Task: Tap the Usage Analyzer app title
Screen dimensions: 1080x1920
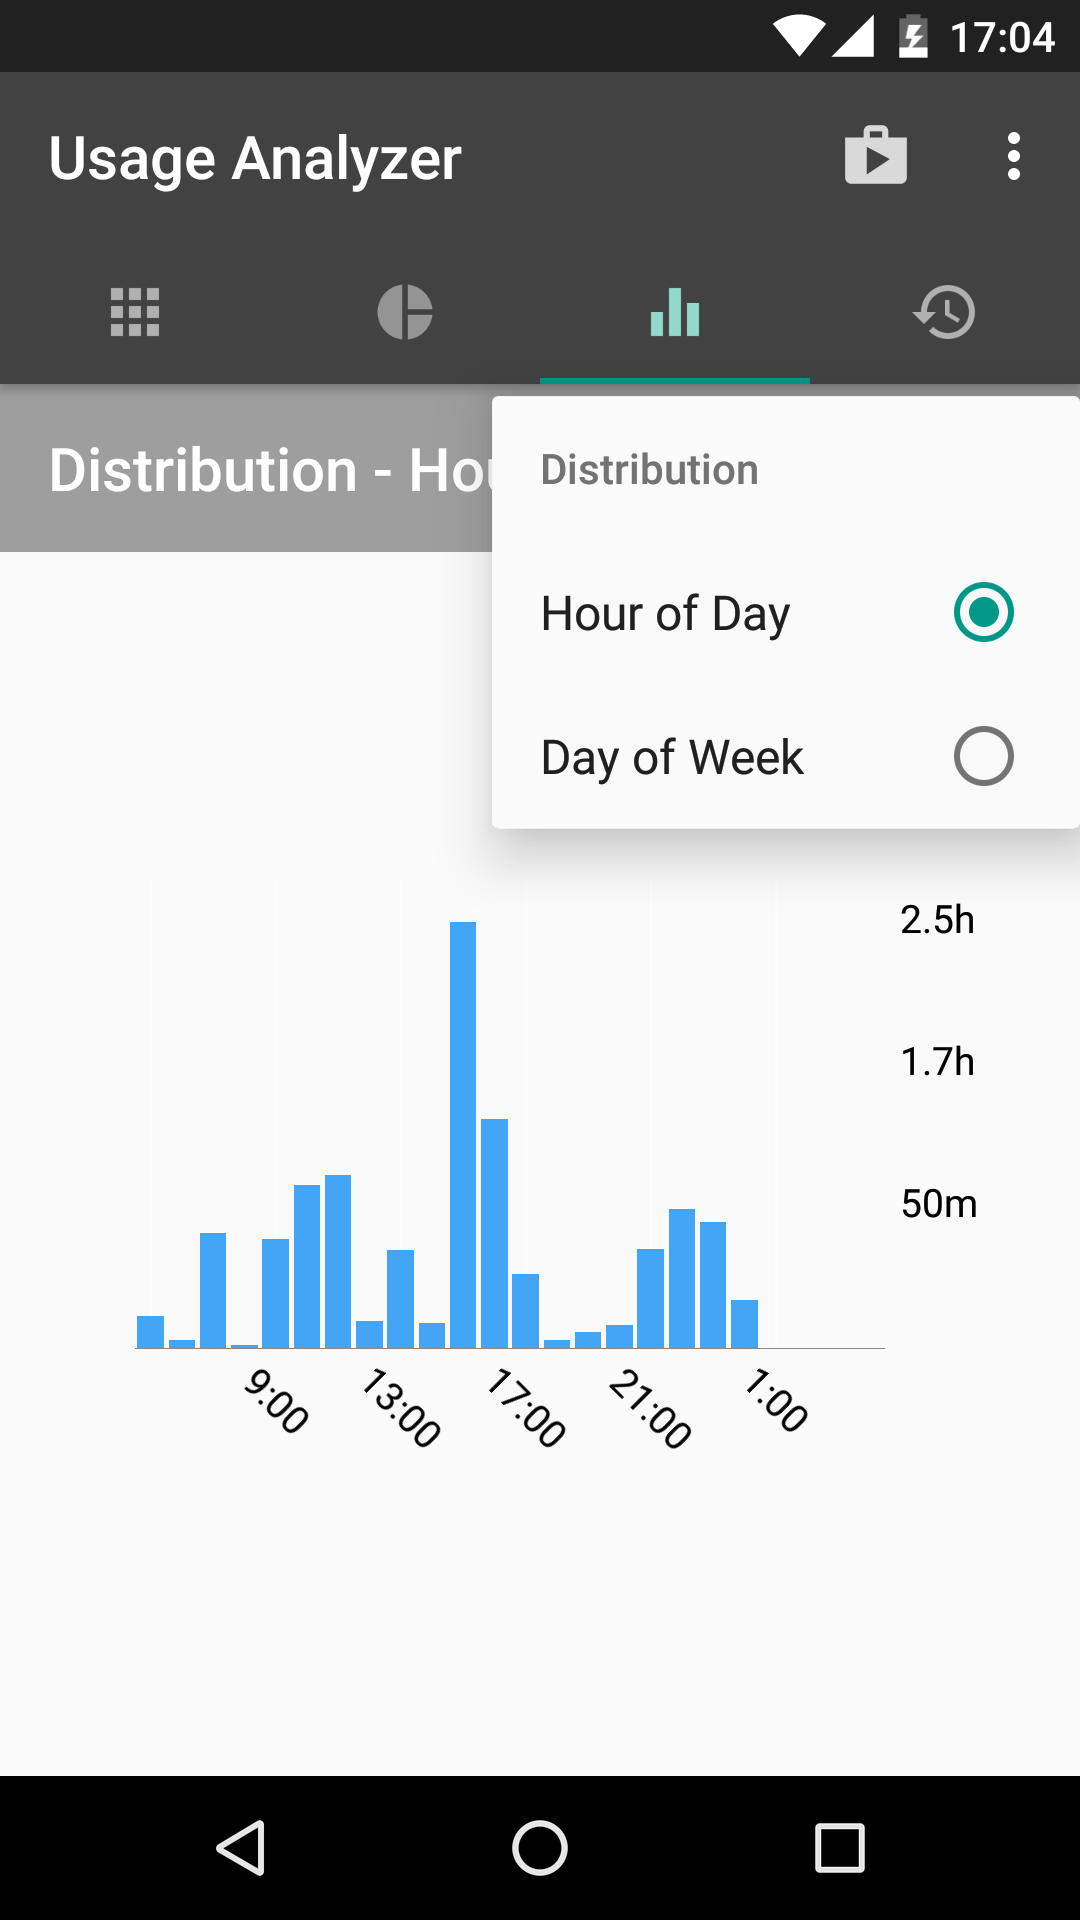Action: (255, 158)
